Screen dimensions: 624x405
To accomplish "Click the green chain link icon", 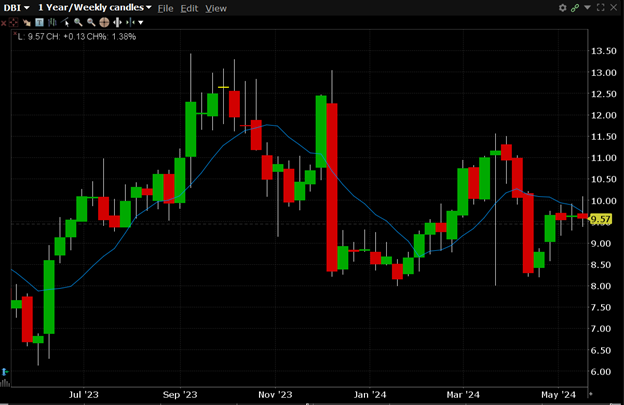I will [x=575, y=8].
